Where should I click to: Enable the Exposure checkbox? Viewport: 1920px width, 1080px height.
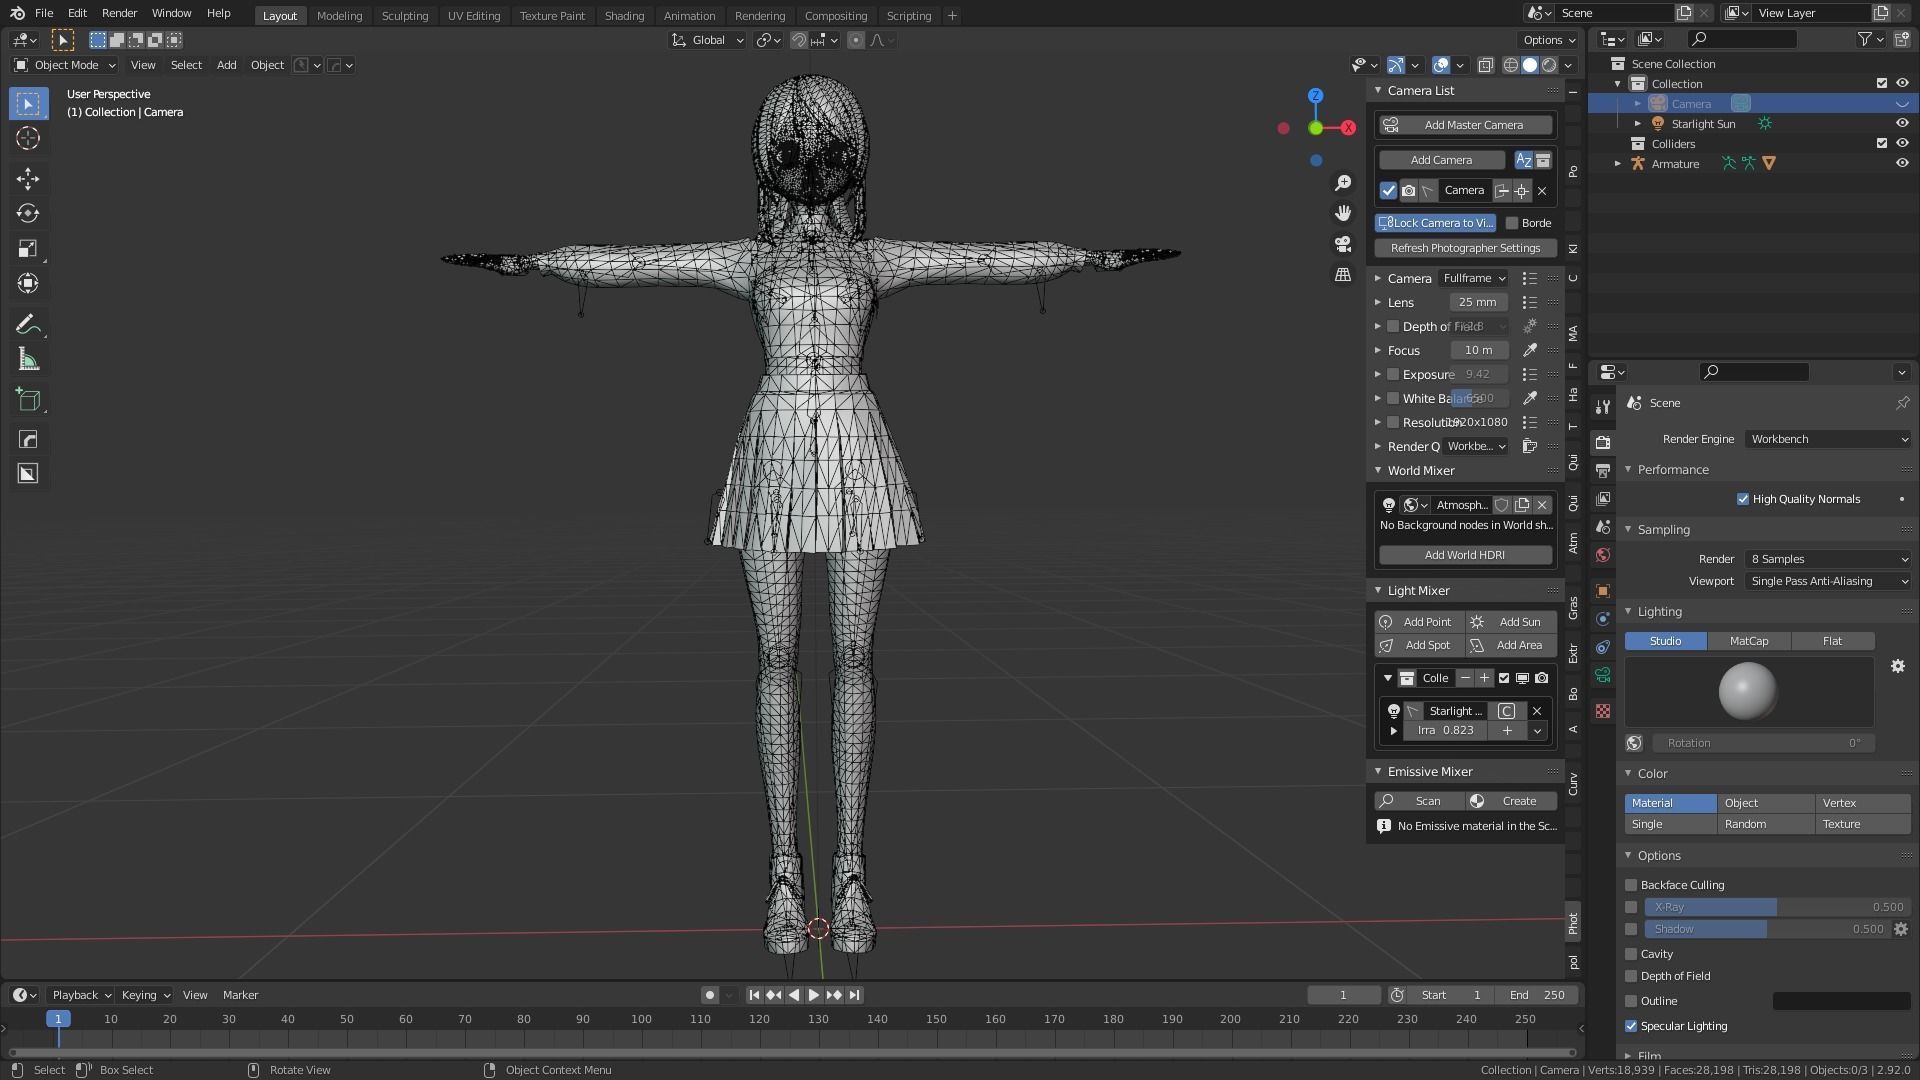pyautogui.click(x=1393, y=374)
